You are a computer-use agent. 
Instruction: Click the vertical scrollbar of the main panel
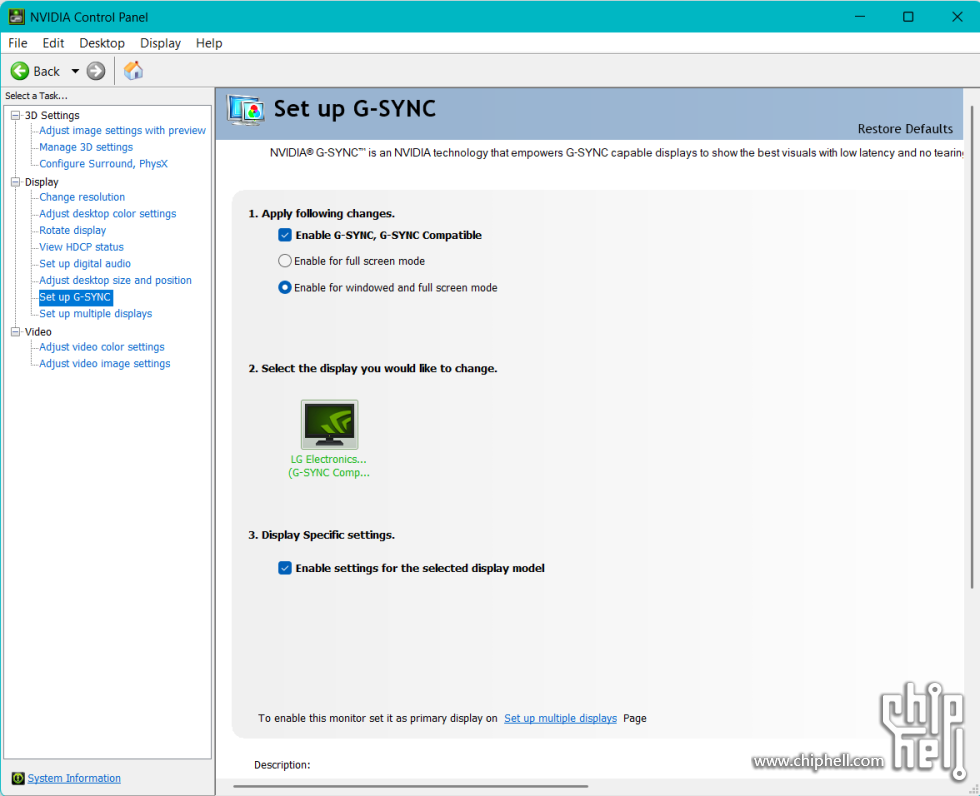click(x=972, y=347)
